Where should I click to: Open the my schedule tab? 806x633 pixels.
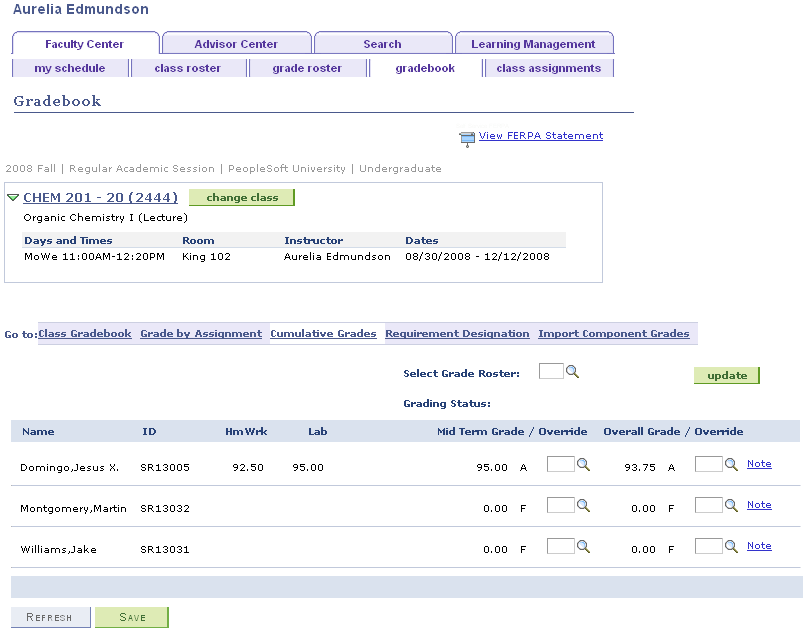coord(70,67)
